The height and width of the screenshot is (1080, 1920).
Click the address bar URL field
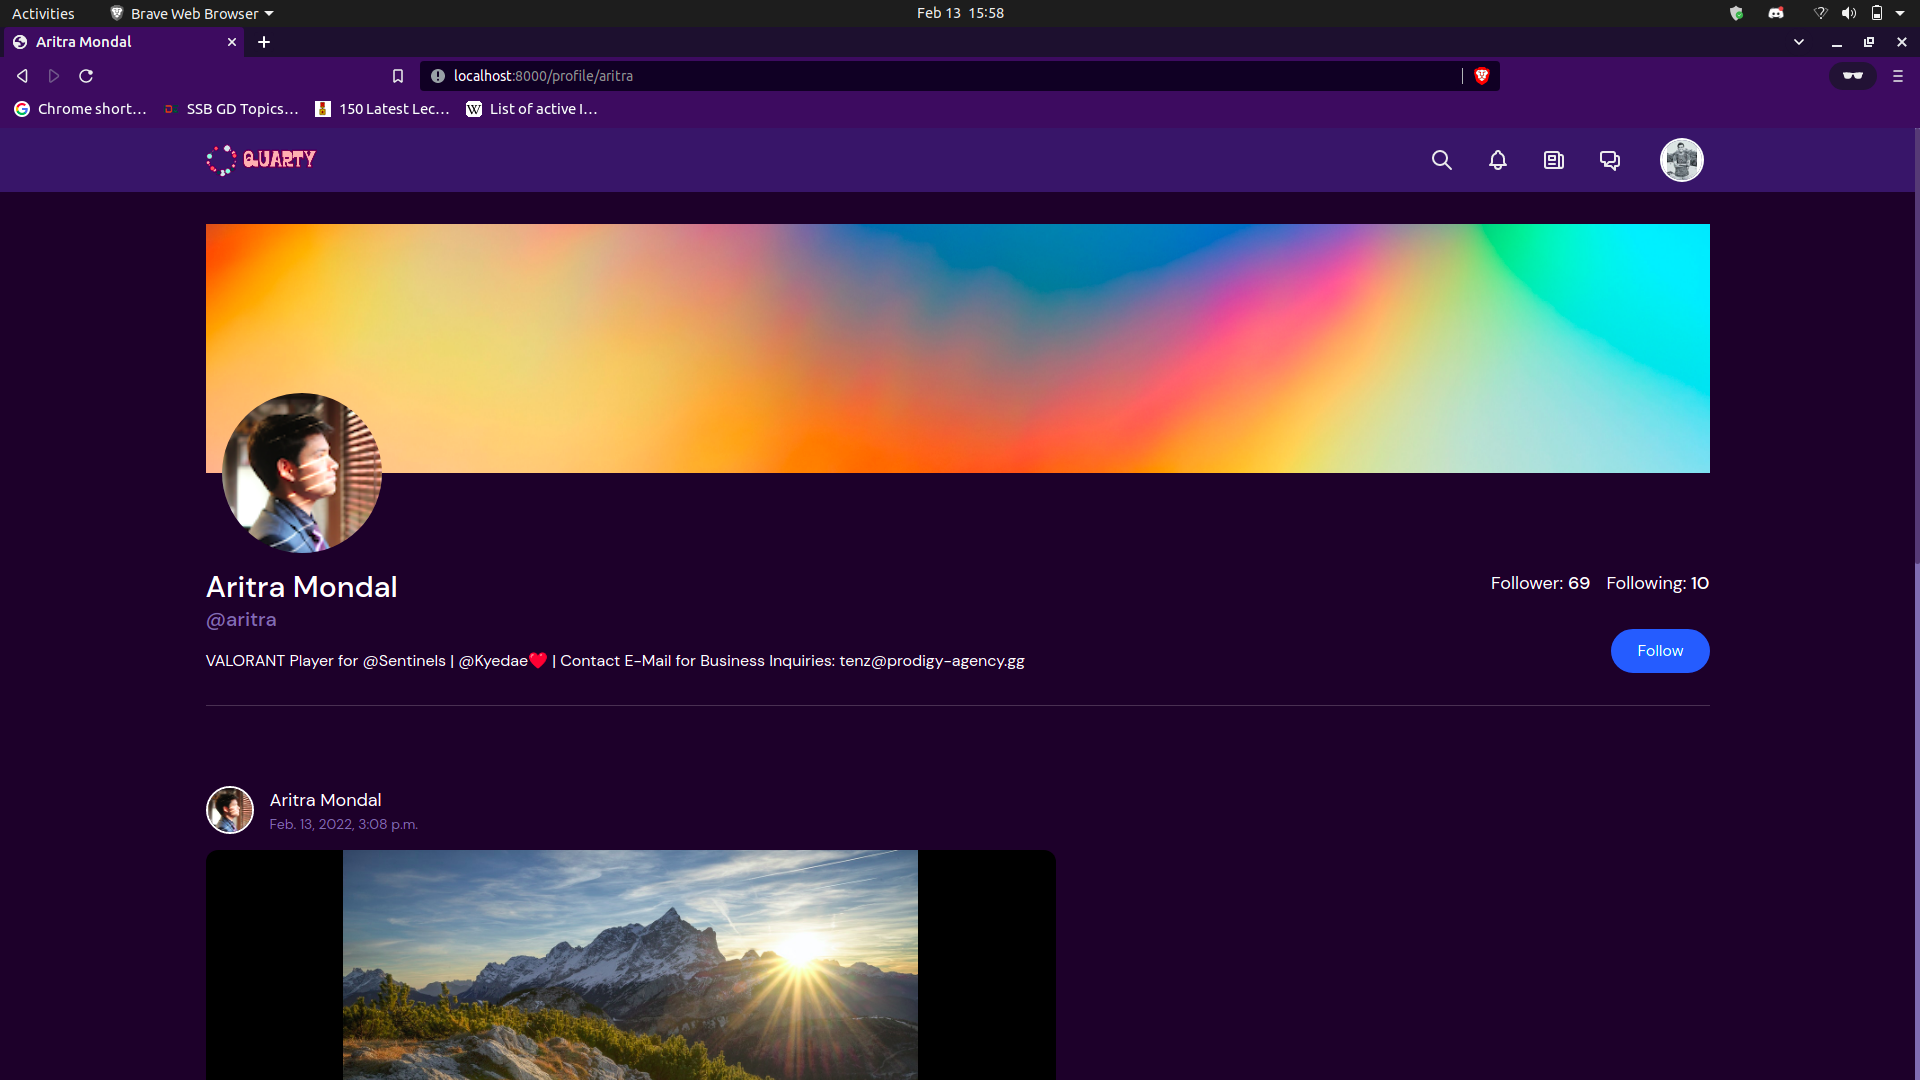tap(940, 76)
